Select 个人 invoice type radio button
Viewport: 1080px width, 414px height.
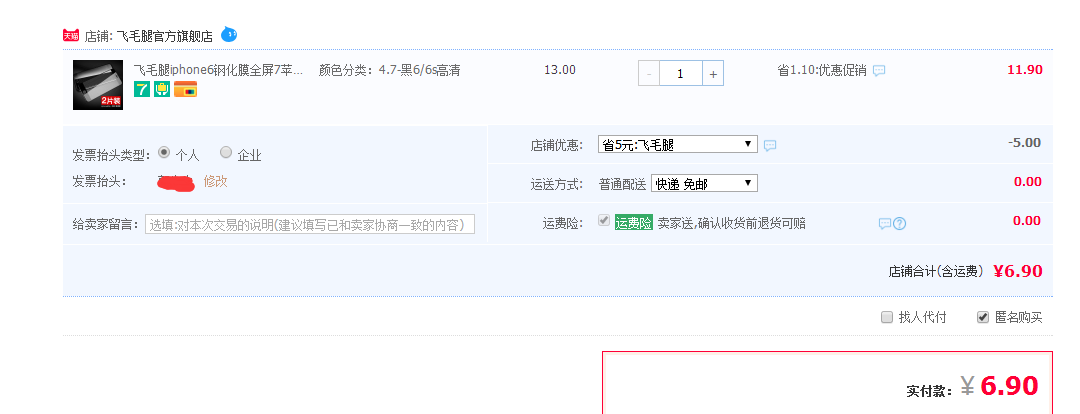pyautogui.click(x=164, y=152)
